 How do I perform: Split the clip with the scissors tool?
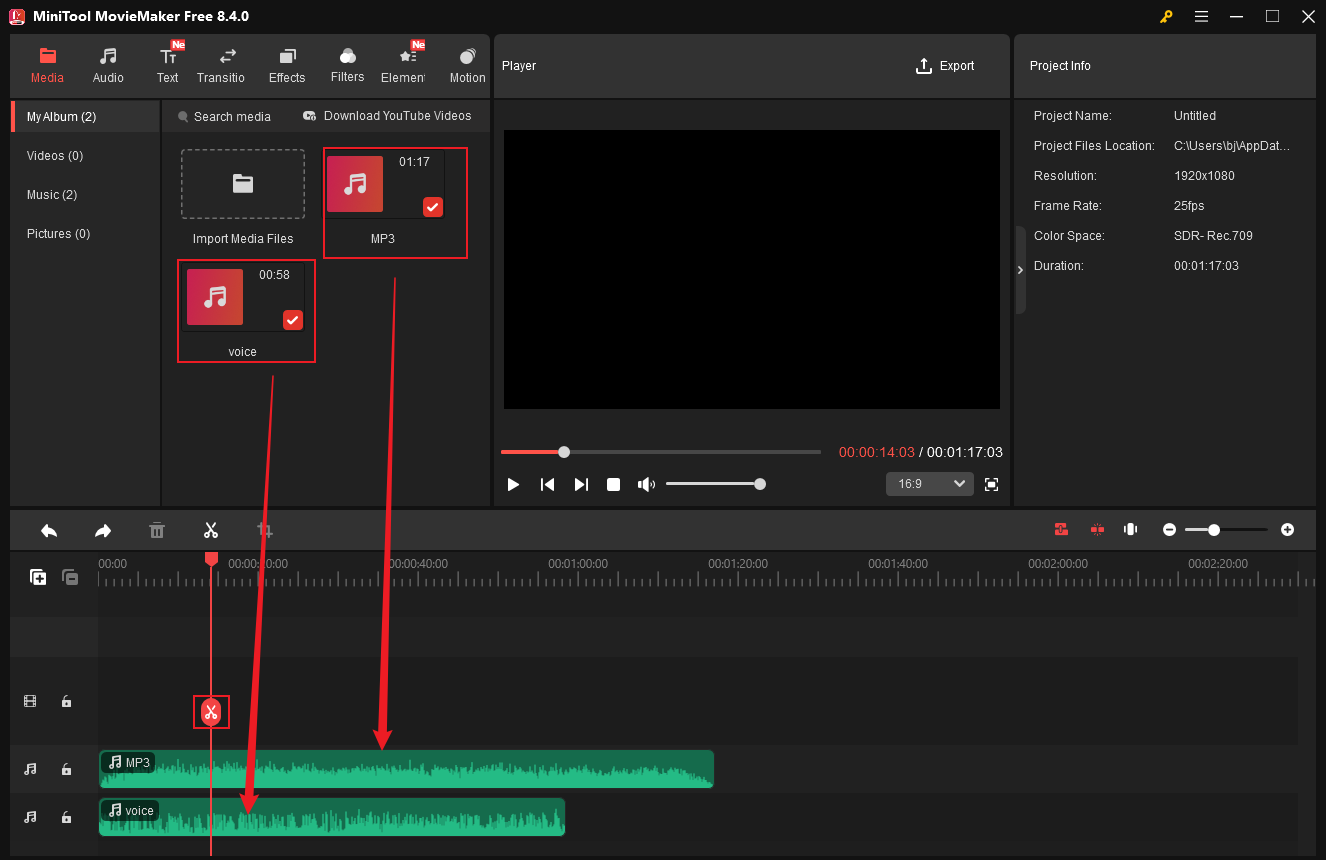(211, 529)
